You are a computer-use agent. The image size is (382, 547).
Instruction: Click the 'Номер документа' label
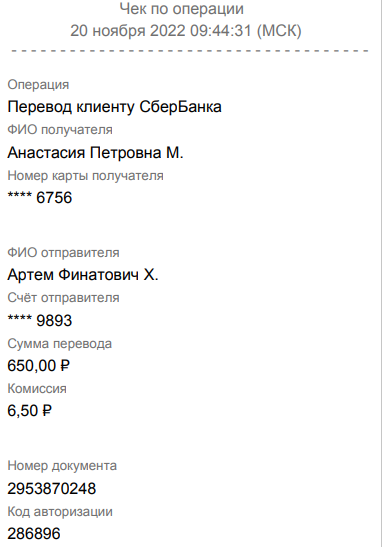62,466
